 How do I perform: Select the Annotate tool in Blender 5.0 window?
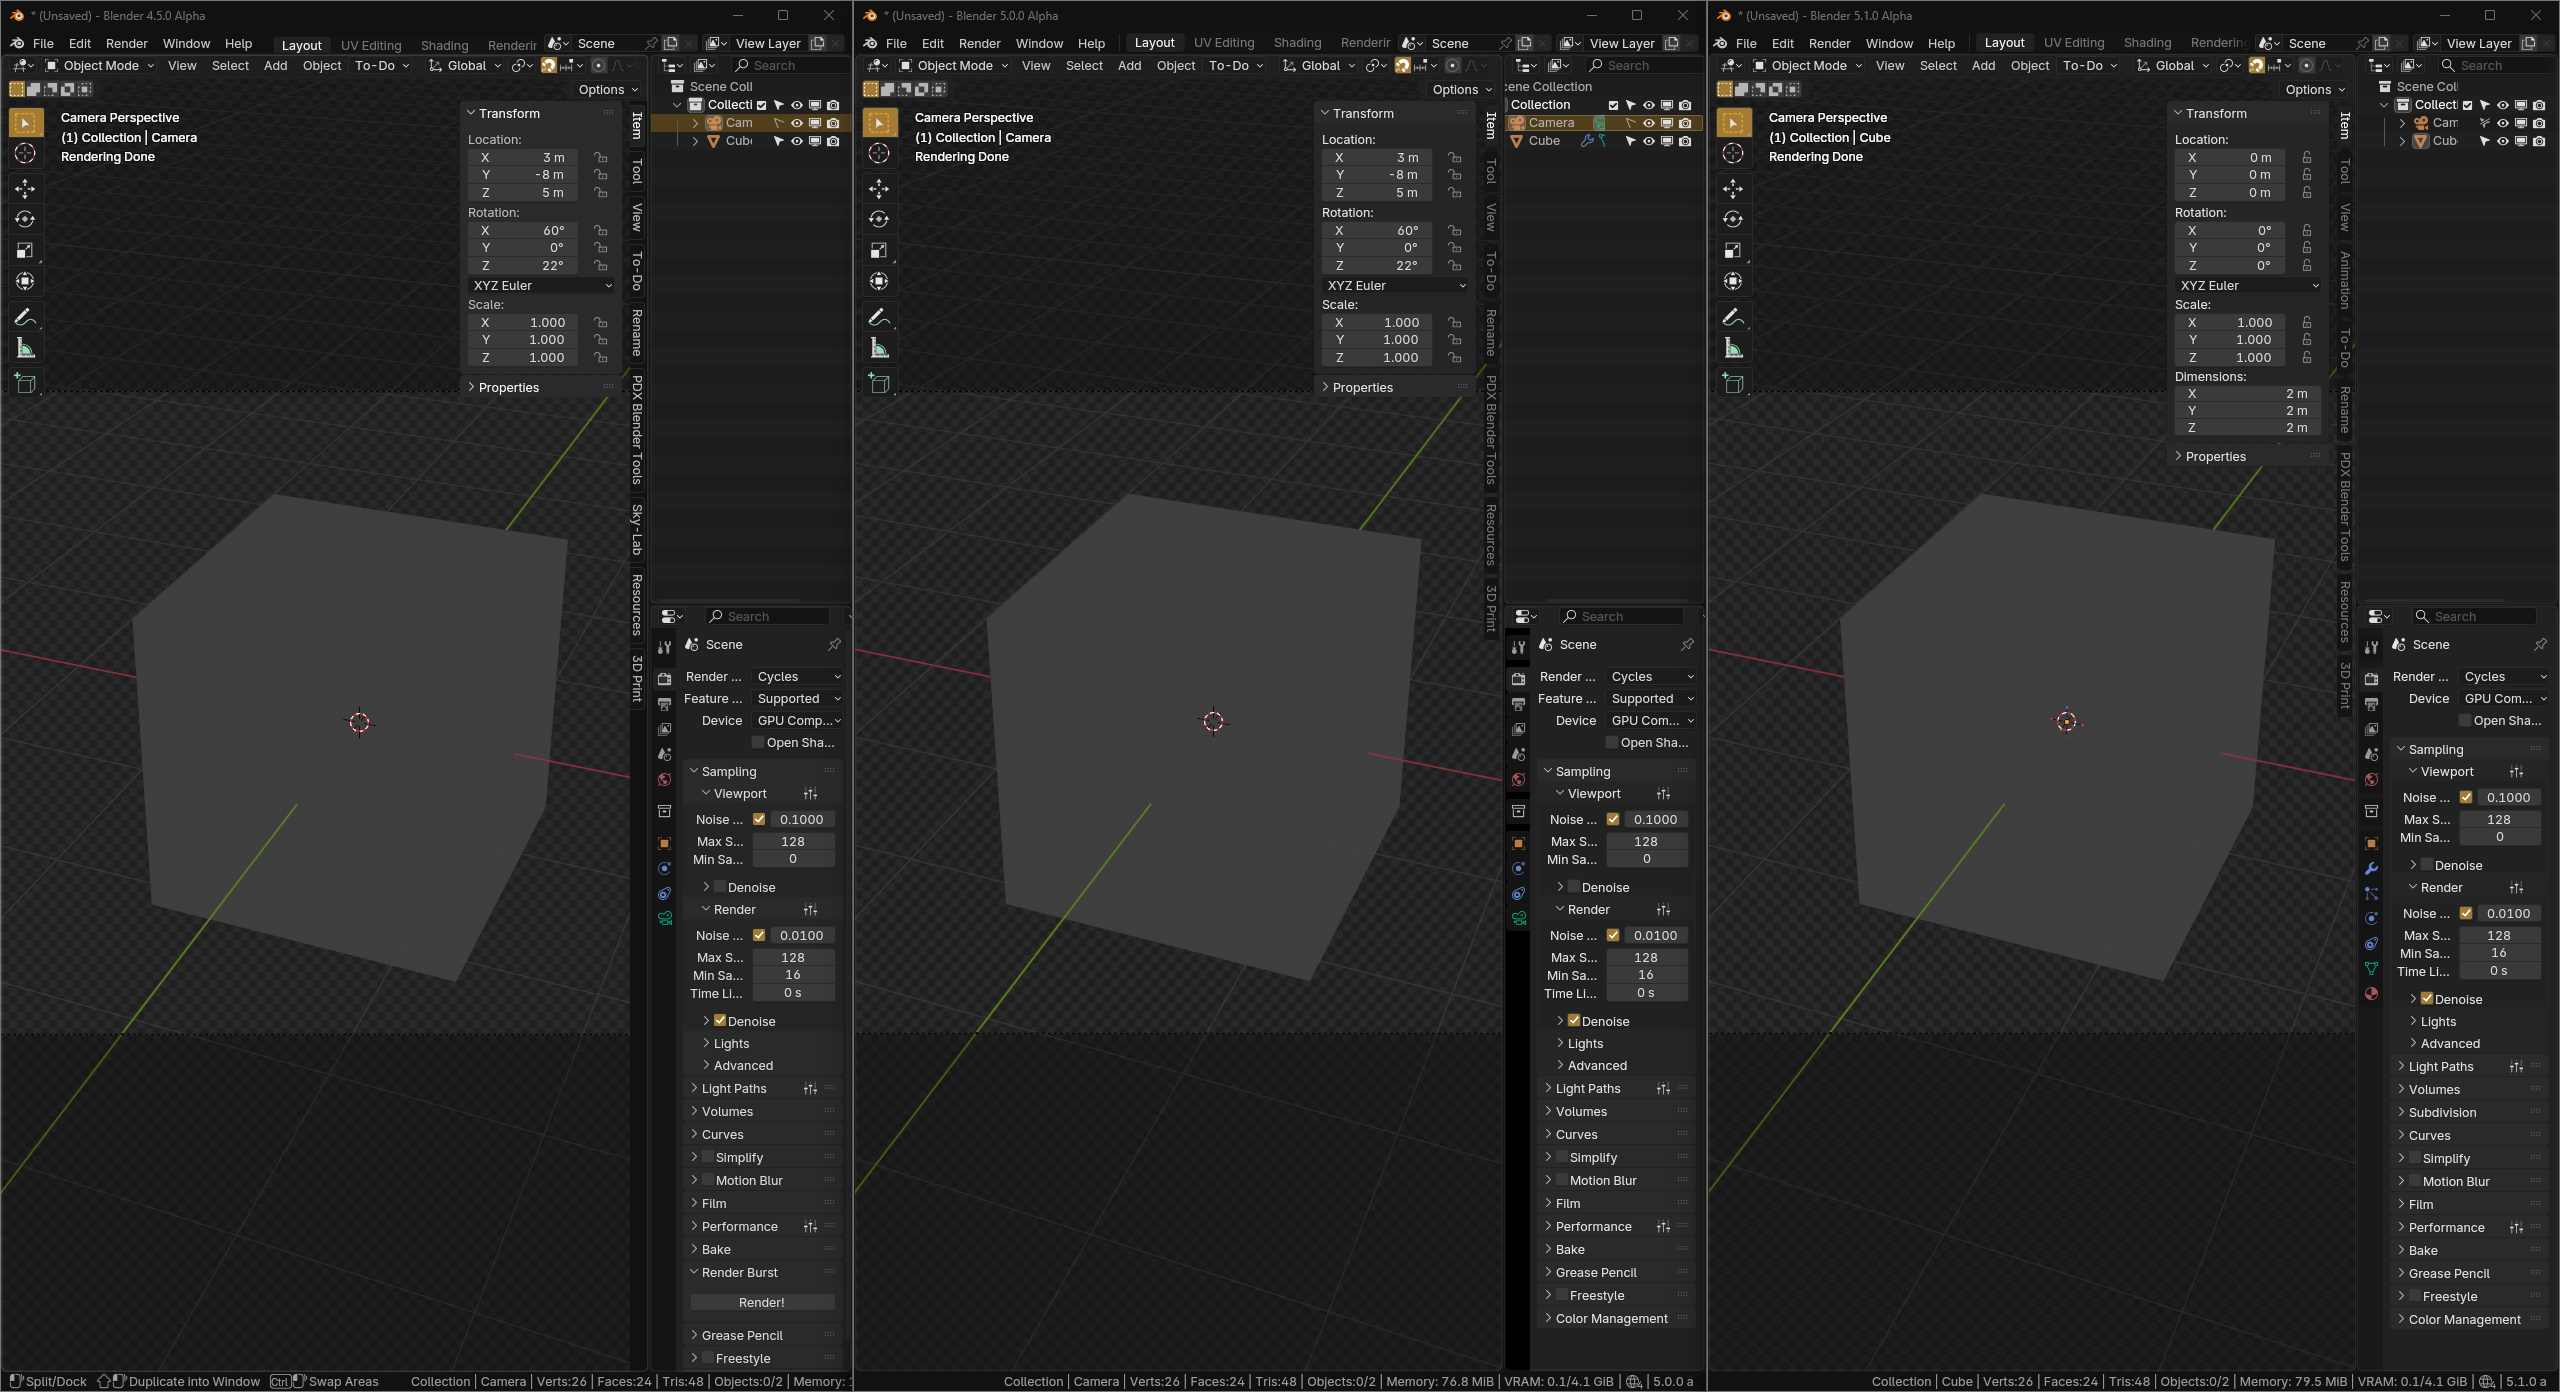880,317
